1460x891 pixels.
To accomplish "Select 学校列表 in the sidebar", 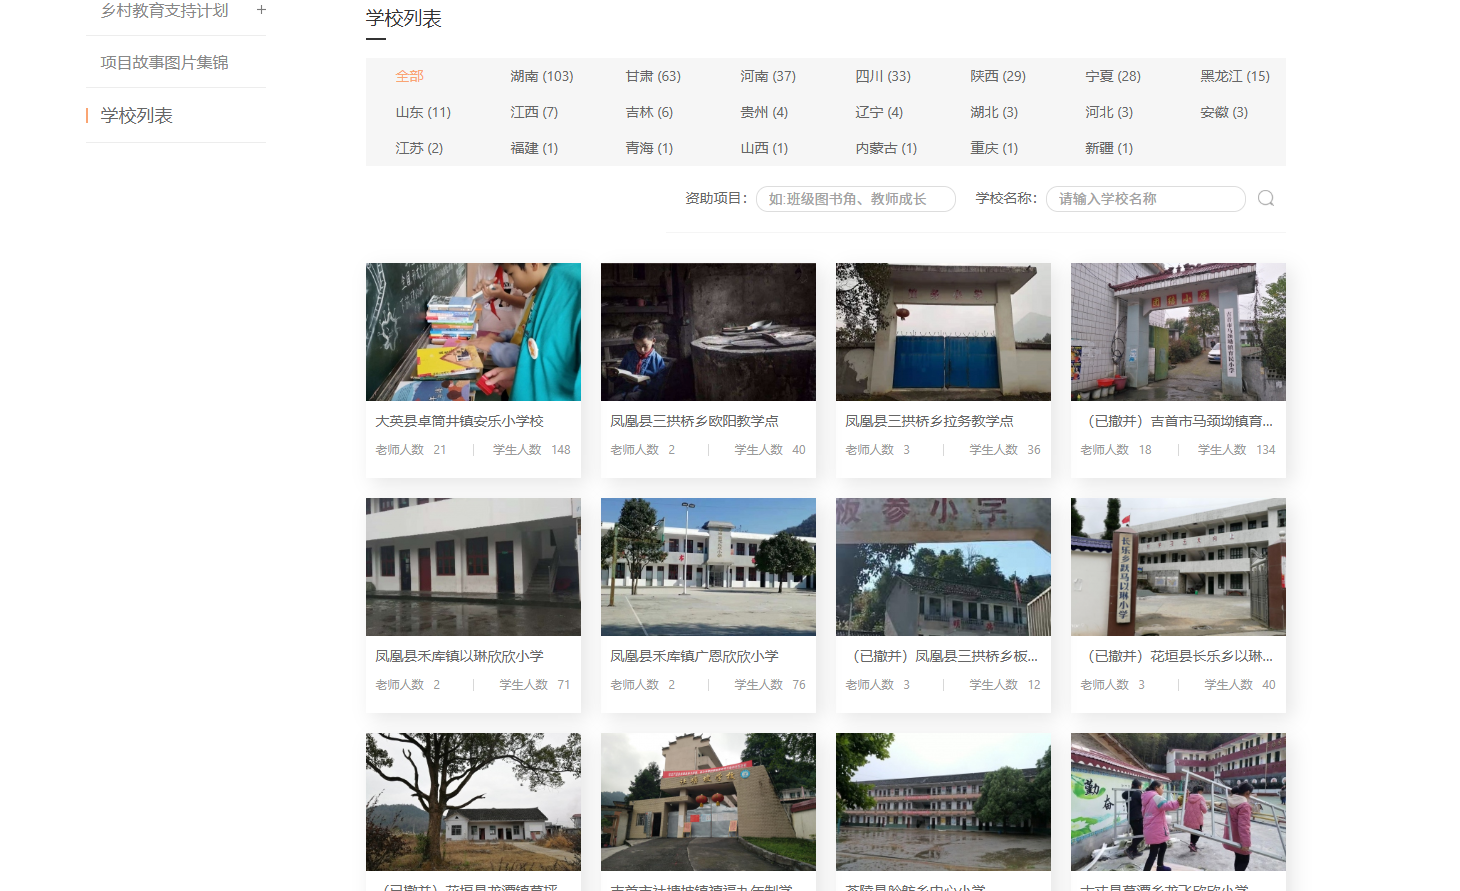I will click(x=137, y=116).
